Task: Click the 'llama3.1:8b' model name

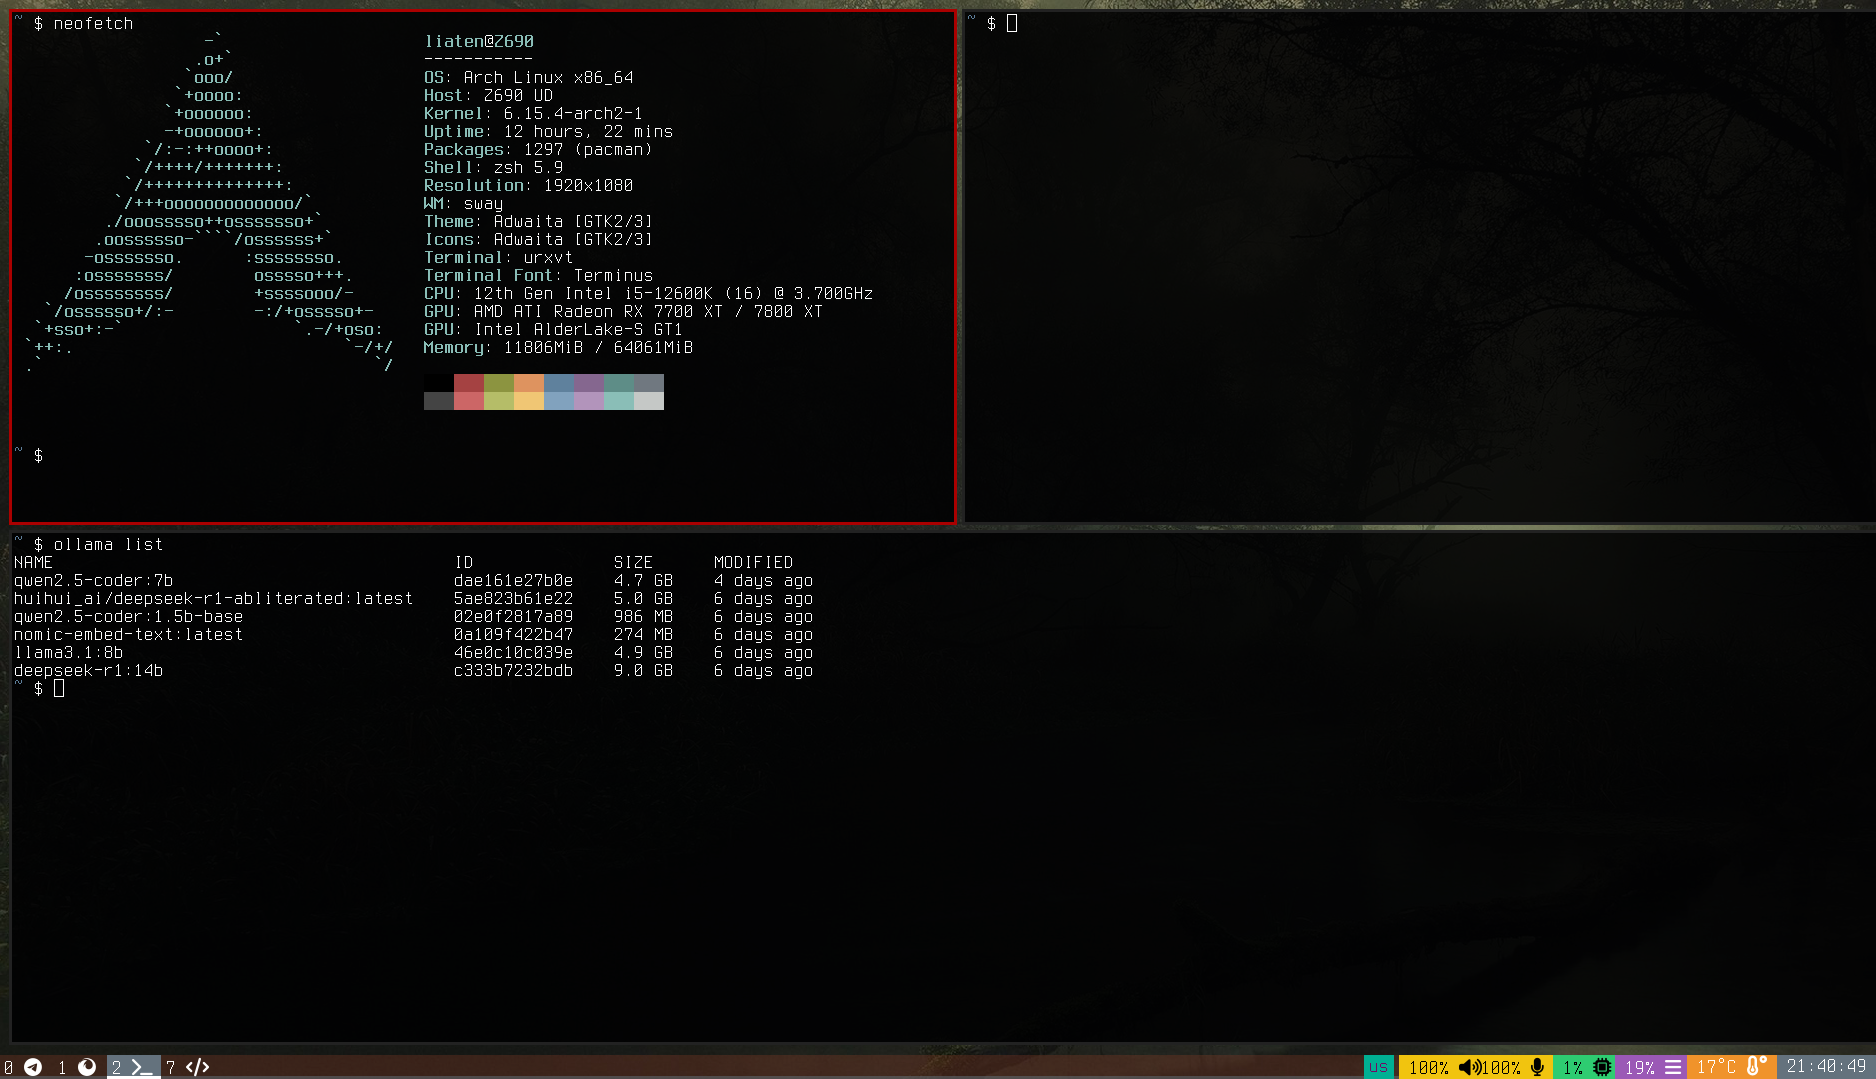Action: click(69, 652)
